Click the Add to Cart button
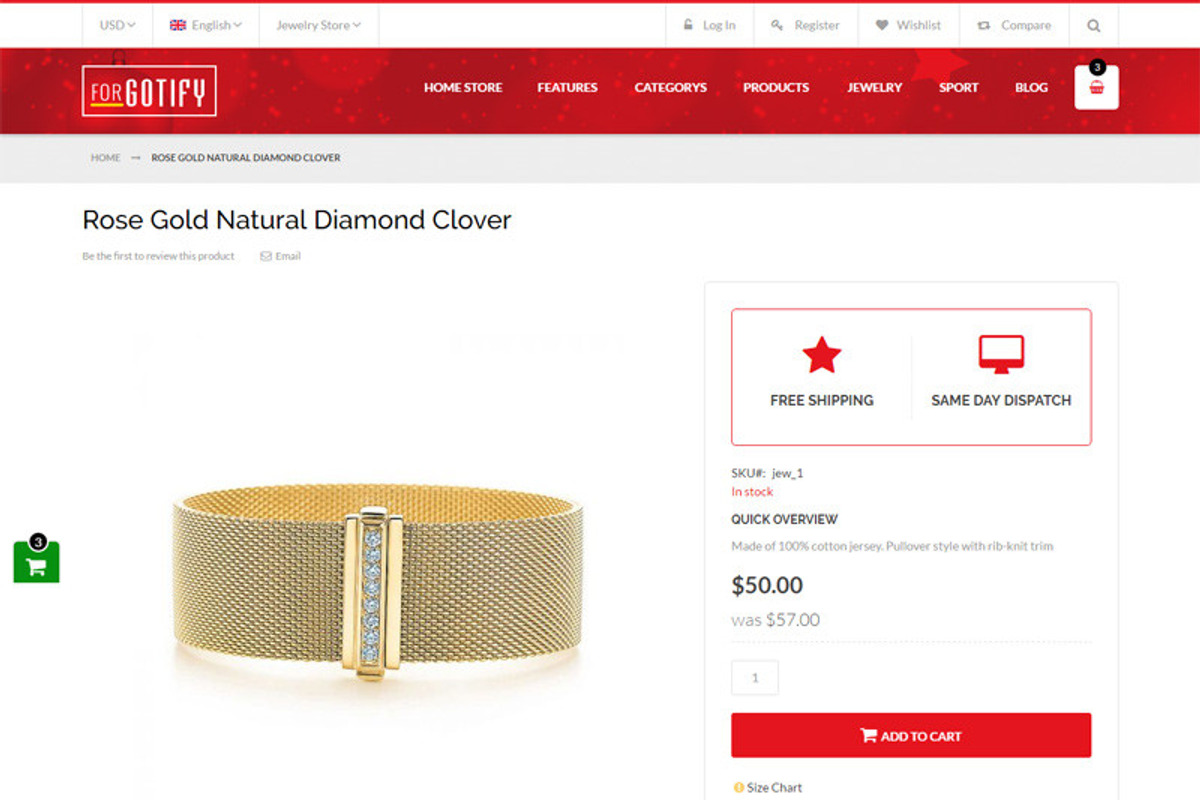This screenshot has width=1200, height=800. 911,735
